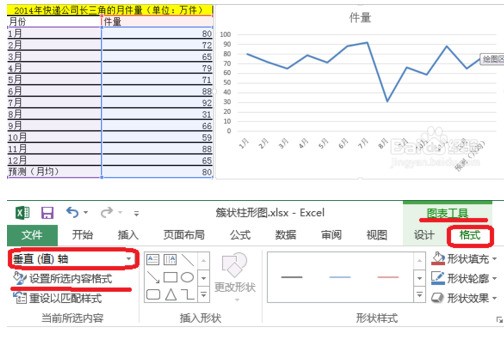Screen dimensions: 504x363
Task: Open the 文件 tab
Action: click(32, 235)
